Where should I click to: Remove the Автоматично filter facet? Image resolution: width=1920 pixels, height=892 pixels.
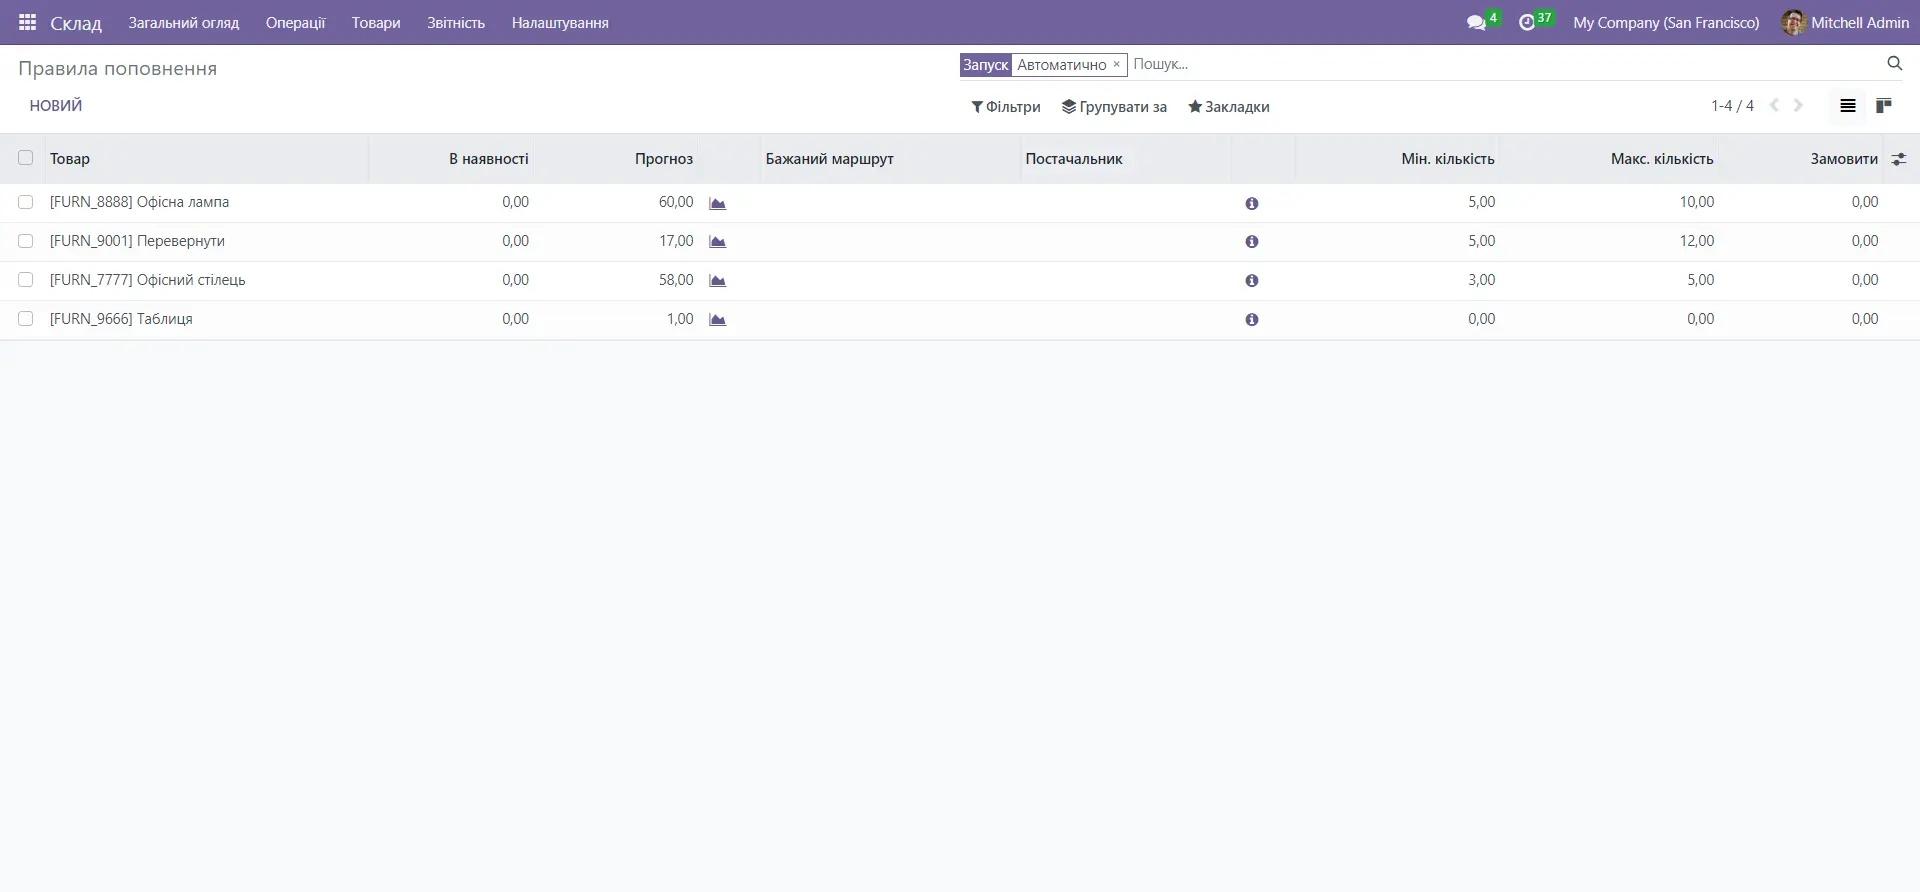pos(1117,64)
